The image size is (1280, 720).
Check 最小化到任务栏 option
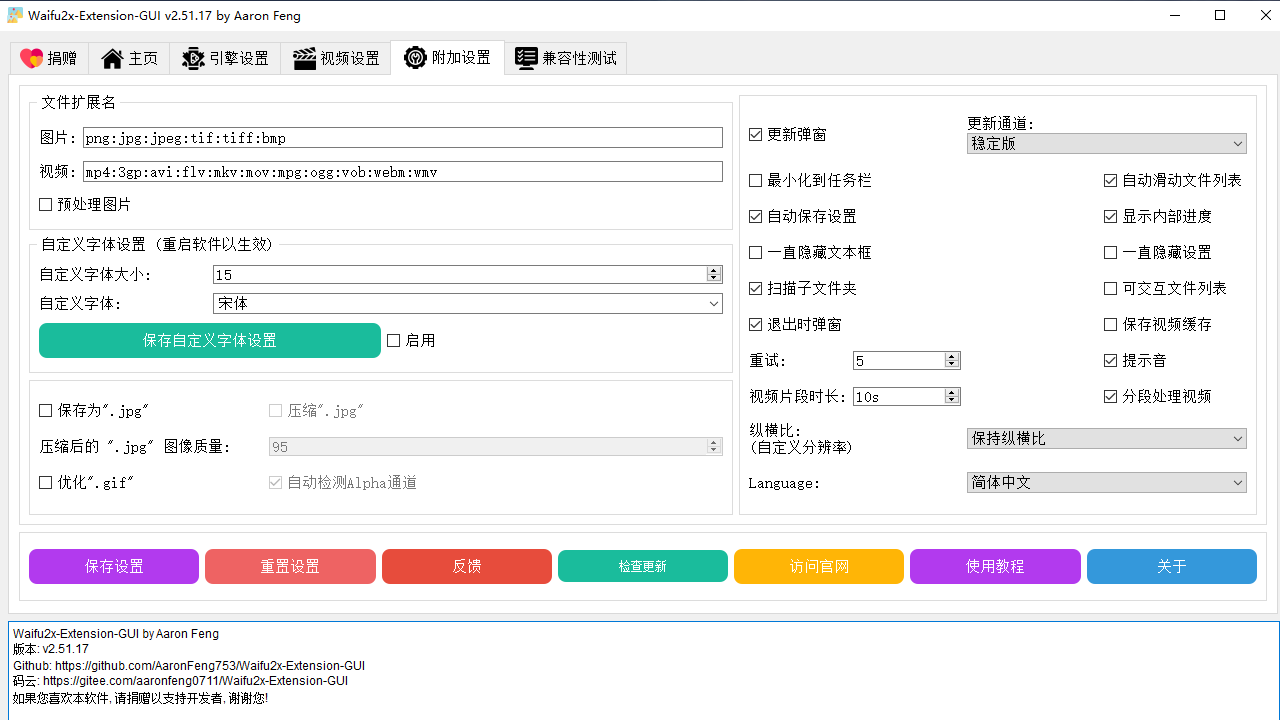point(755,180)
